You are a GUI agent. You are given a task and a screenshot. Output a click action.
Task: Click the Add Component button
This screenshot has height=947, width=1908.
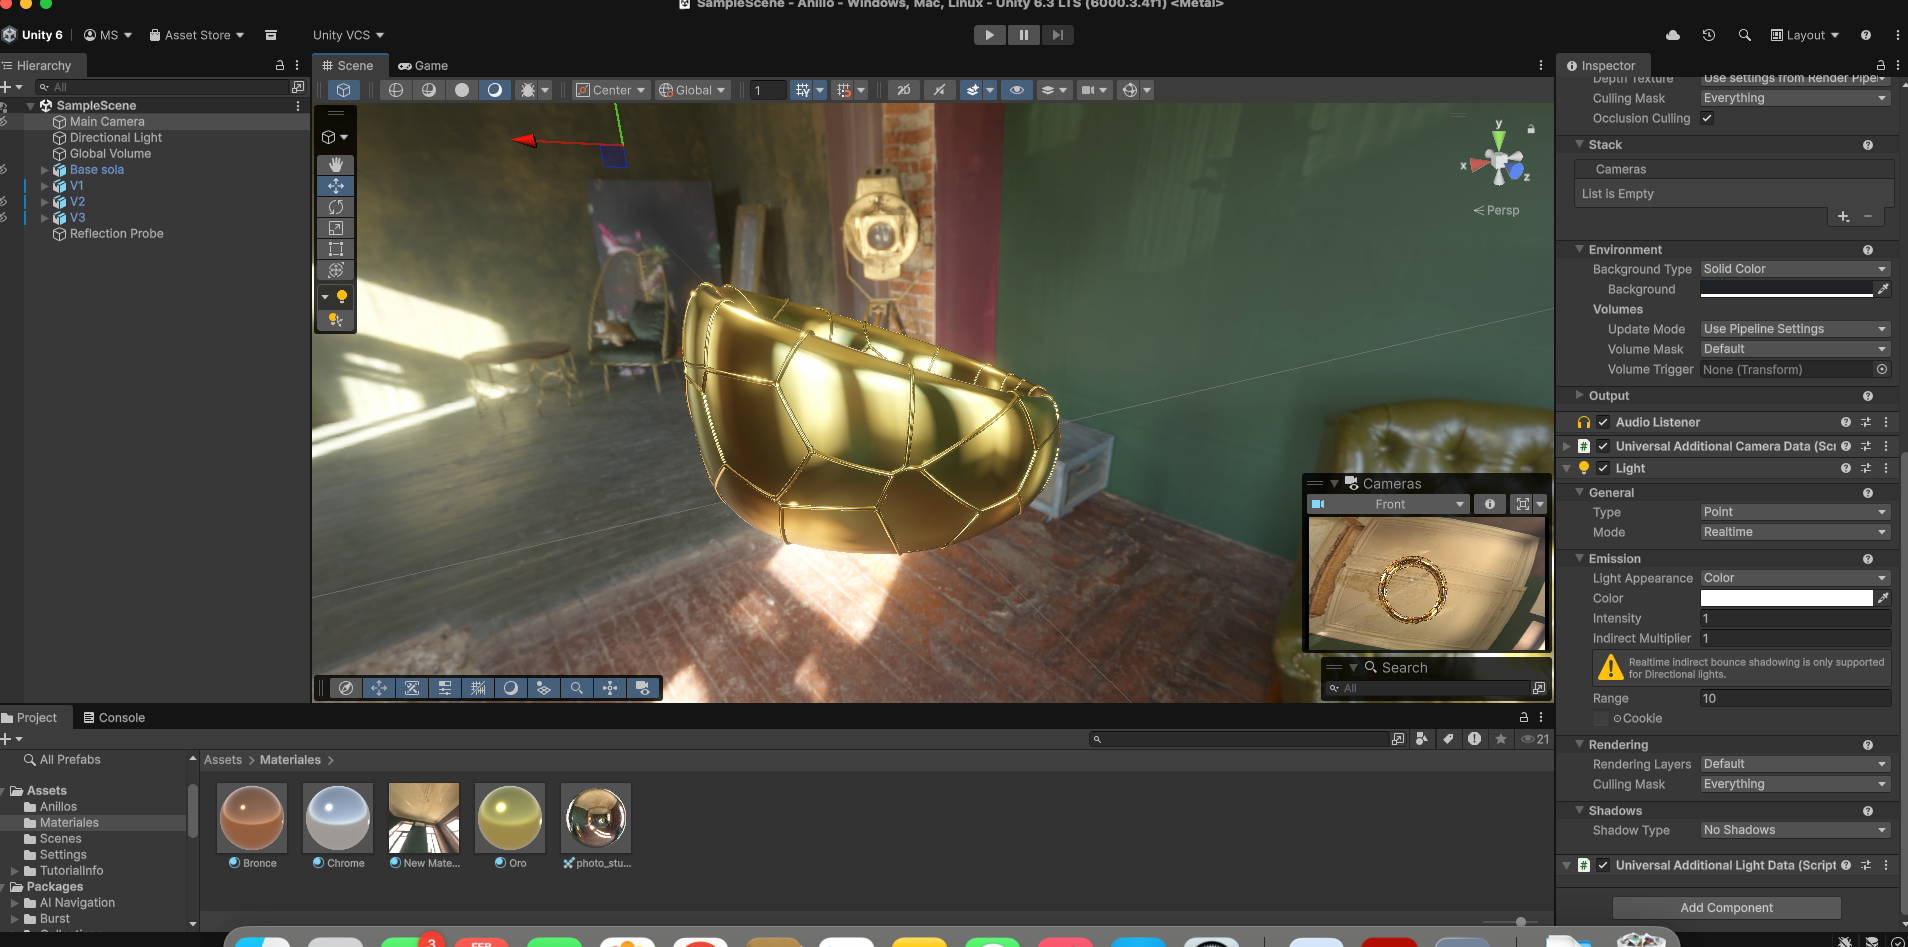pos(1727,908)
